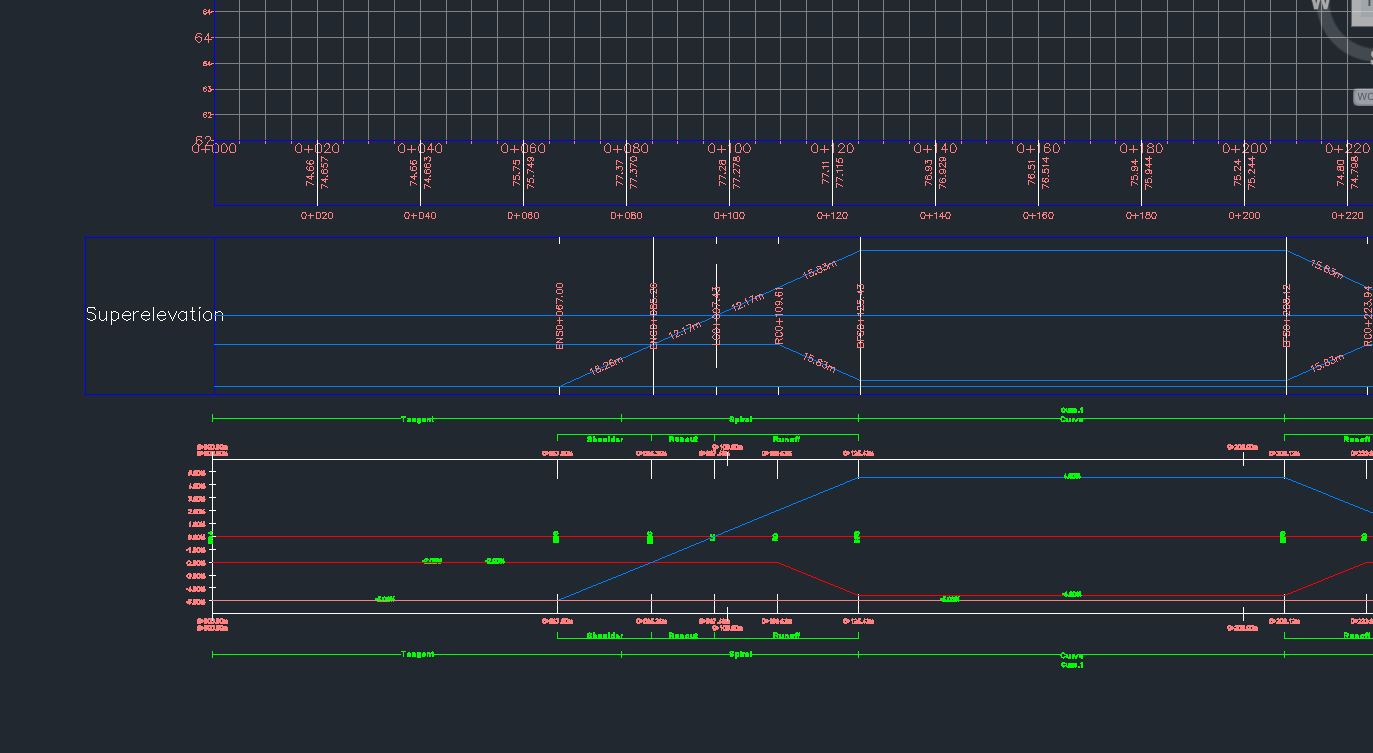Select the large 0+060 station label on grid axis
Viewport: 1373px width, 753px height.
coord(523,148)
